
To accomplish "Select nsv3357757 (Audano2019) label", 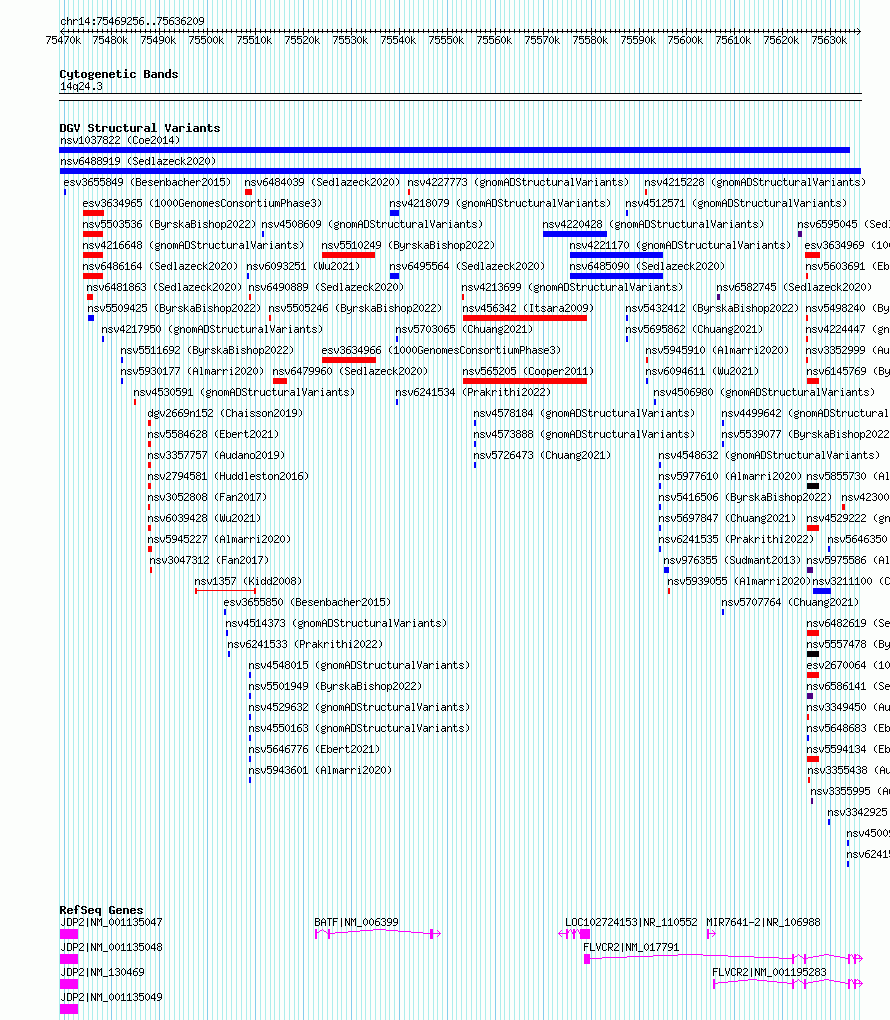I will pyautogui.click(x=216, y=455).
